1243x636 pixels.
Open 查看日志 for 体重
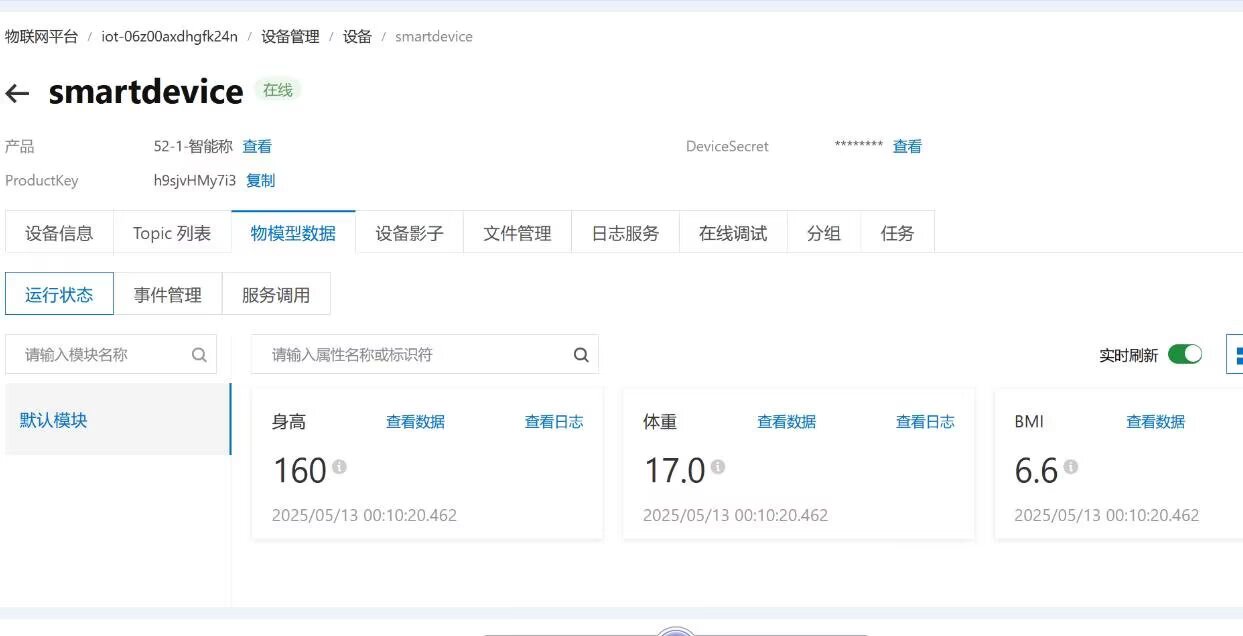tap(925, 421)
